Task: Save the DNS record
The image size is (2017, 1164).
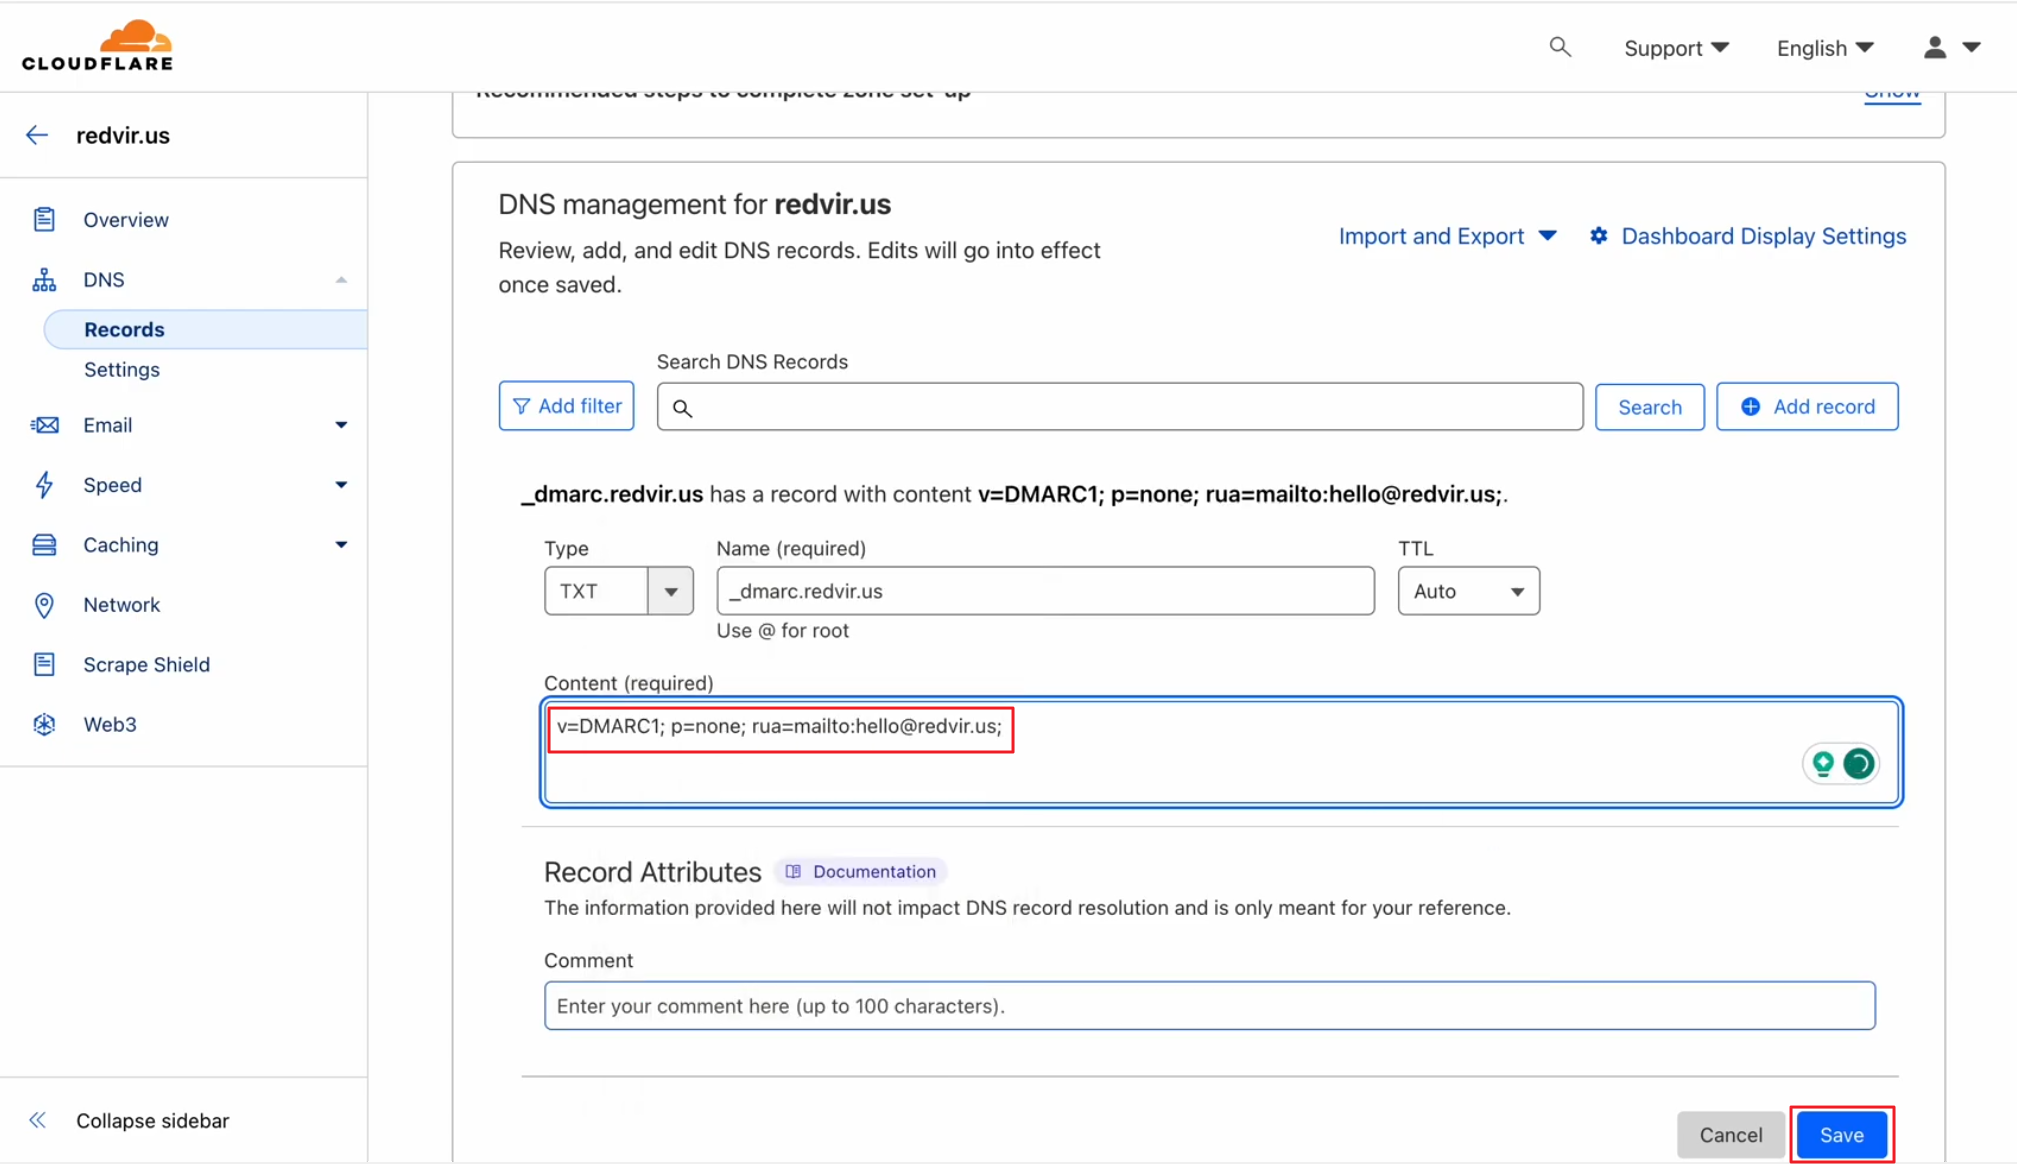Action: click(1840, 1134)
